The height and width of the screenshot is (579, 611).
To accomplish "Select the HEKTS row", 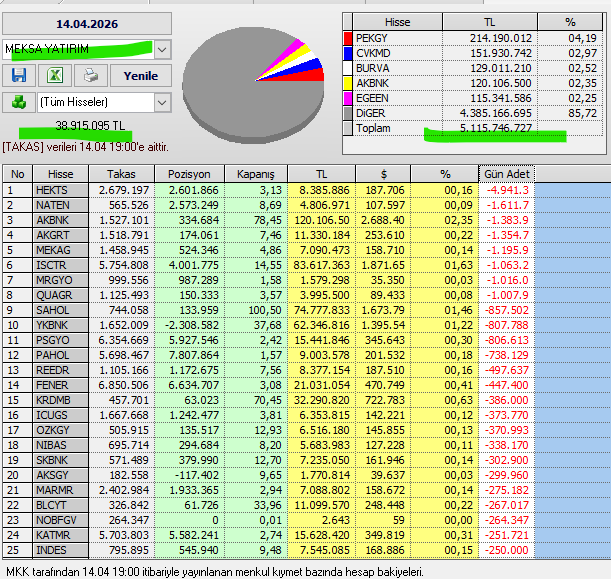I will (x=268, y=190).
